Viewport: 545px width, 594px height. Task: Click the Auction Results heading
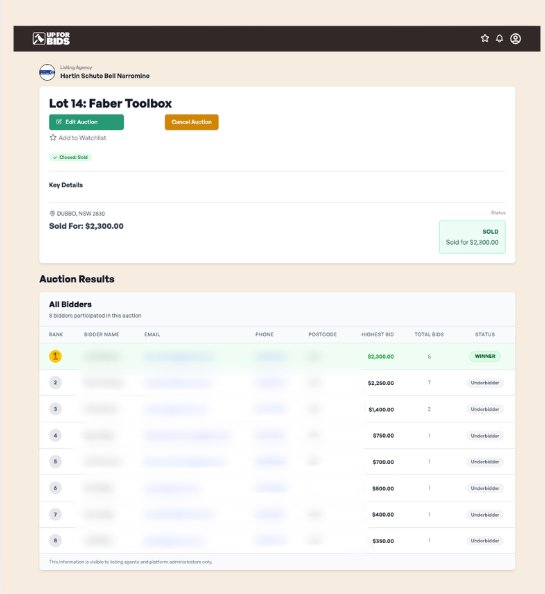click(x=77, y=279)
